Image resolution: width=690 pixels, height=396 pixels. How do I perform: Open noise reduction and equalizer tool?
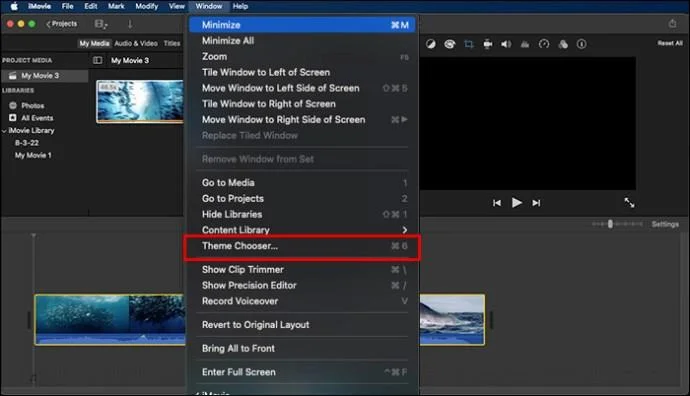coord(525,44)
